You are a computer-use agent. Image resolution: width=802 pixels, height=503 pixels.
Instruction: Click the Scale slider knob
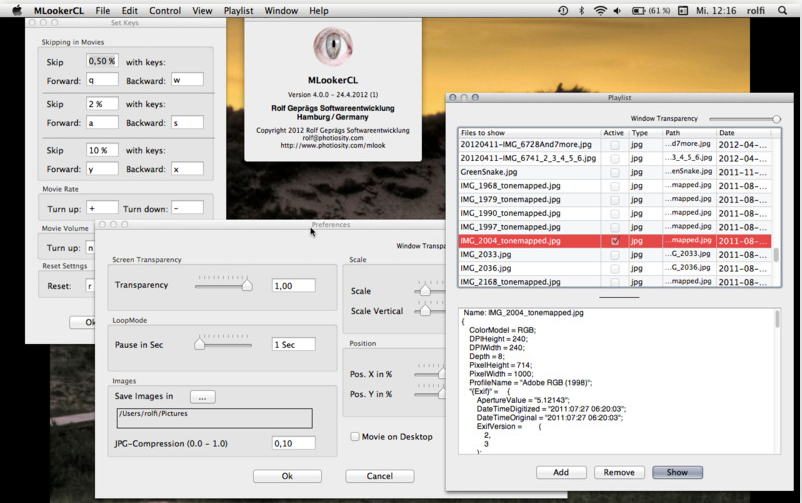tap(425, 290)
